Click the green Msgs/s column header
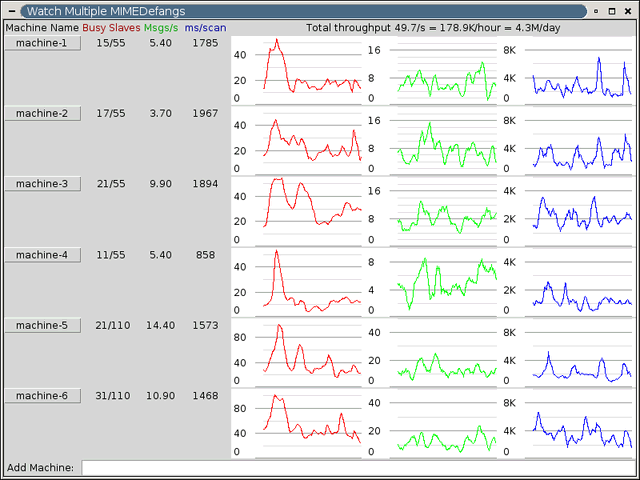 point(162,28)
